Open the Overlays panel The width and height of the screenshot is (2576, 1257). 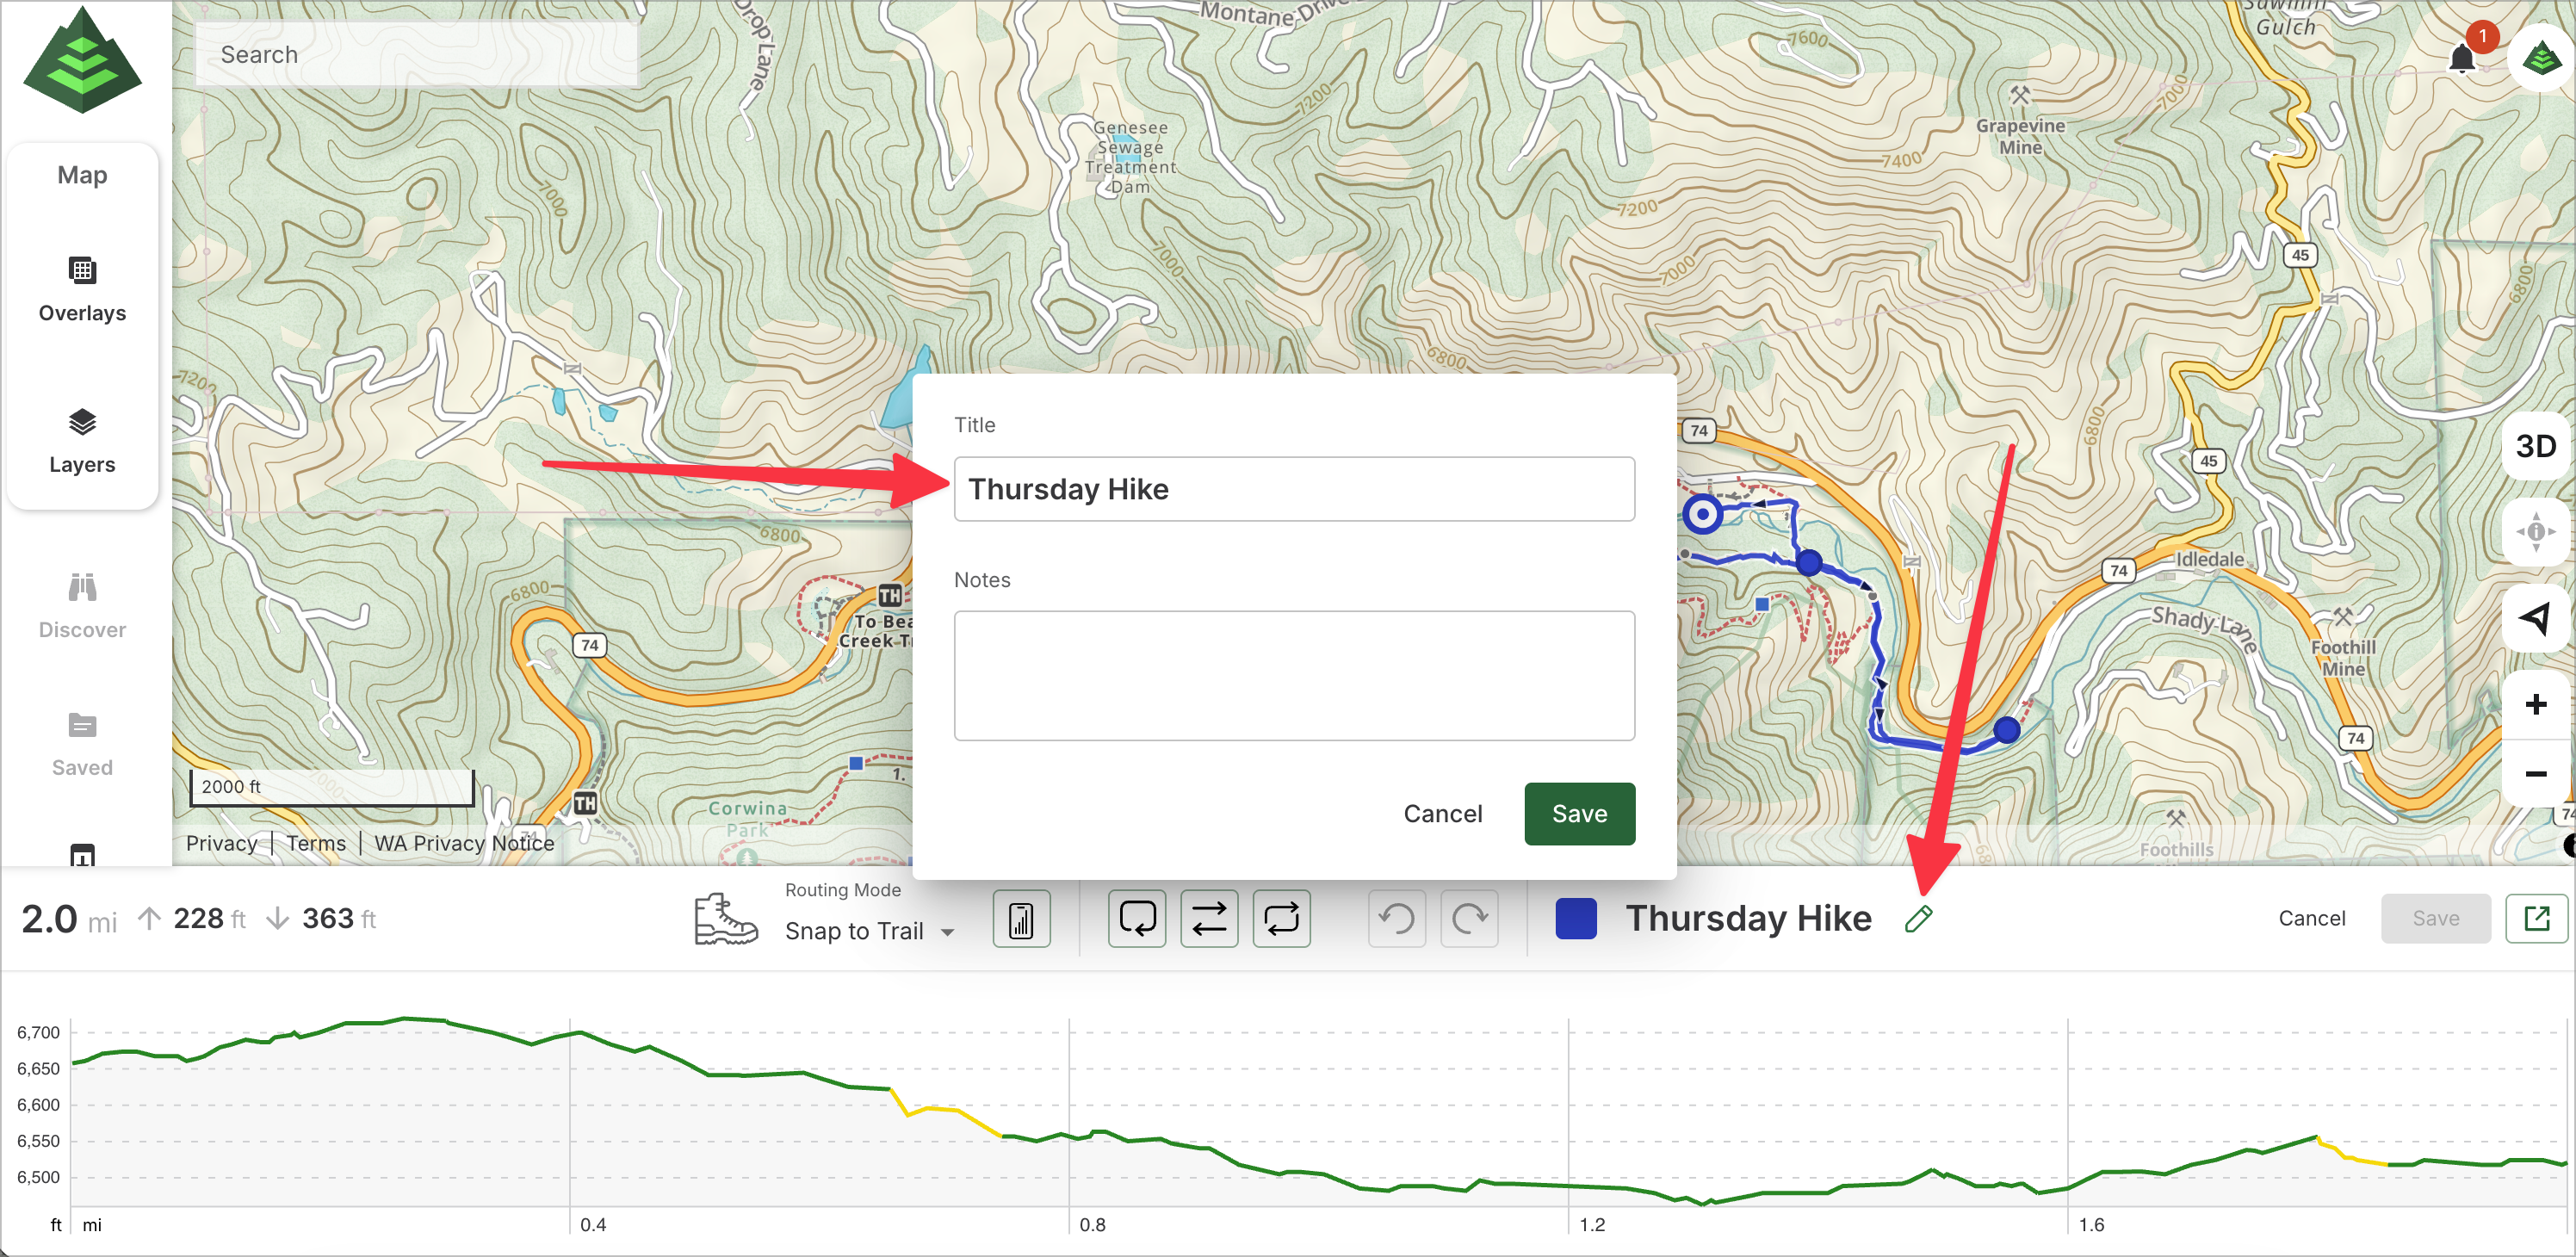point(82,289)
